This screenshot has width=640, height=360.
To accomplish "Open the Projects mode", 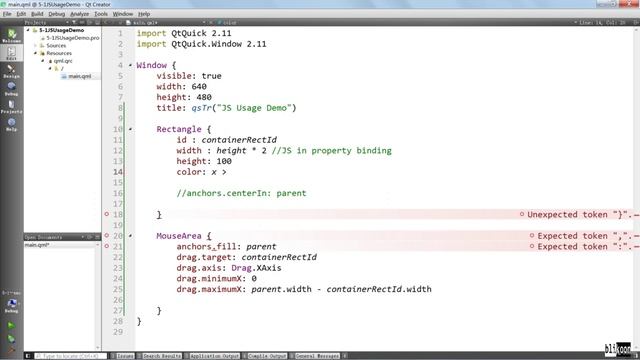I will [x=11, y=107].
